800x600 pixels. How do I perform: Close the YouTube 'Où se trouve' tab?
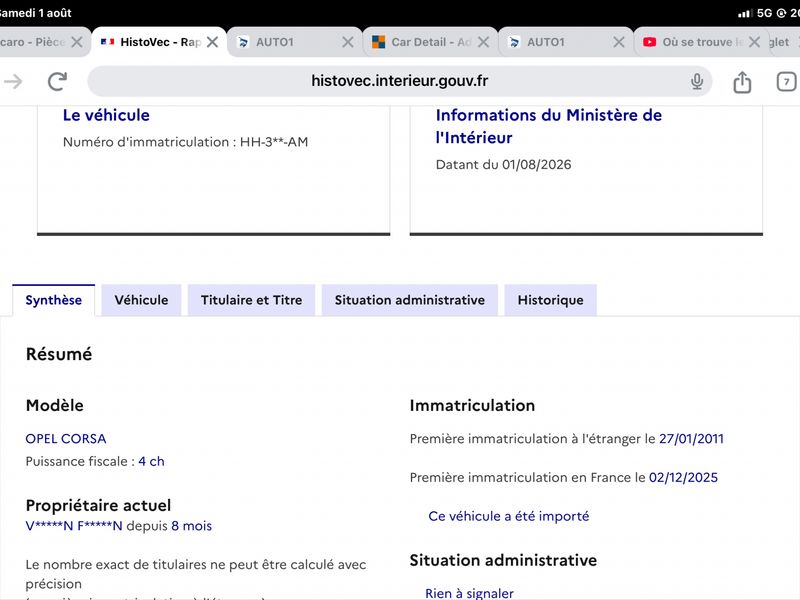tap(754, 42)
